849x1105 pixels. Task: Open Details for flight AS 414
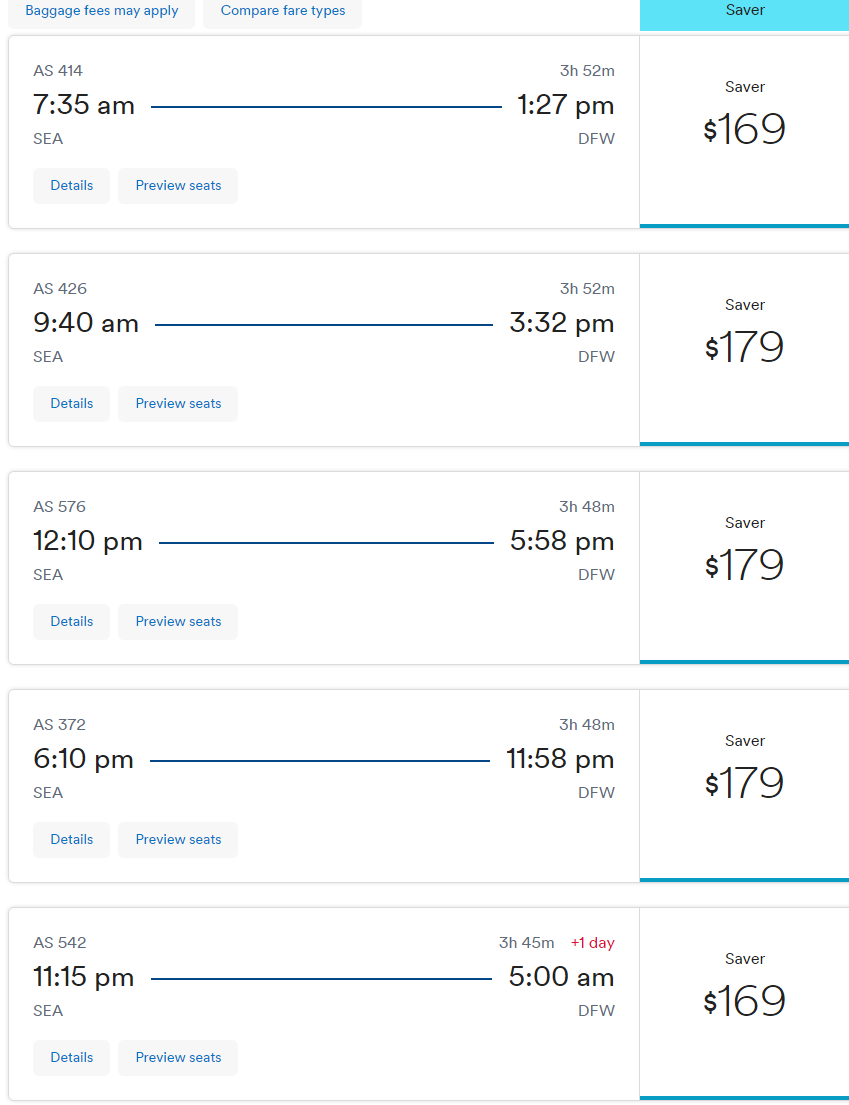click(71, 185)
